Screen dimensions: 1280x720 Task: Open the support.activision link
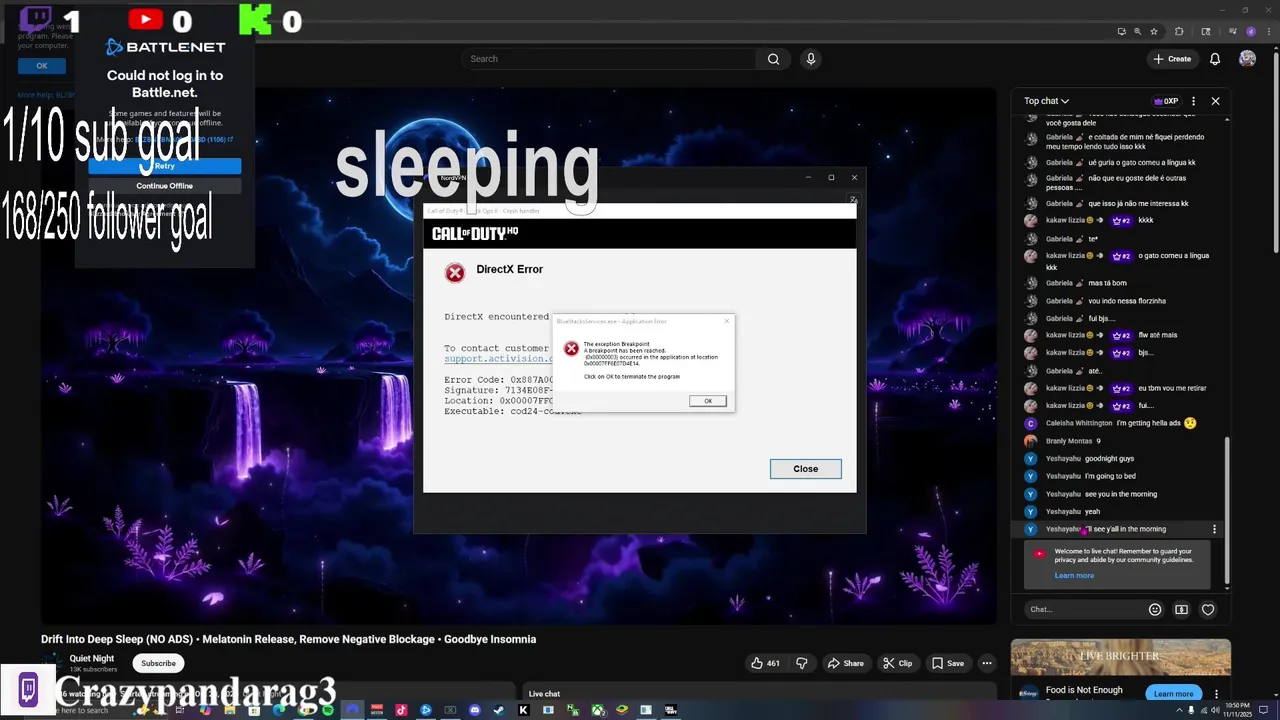[x=499, y=359]
